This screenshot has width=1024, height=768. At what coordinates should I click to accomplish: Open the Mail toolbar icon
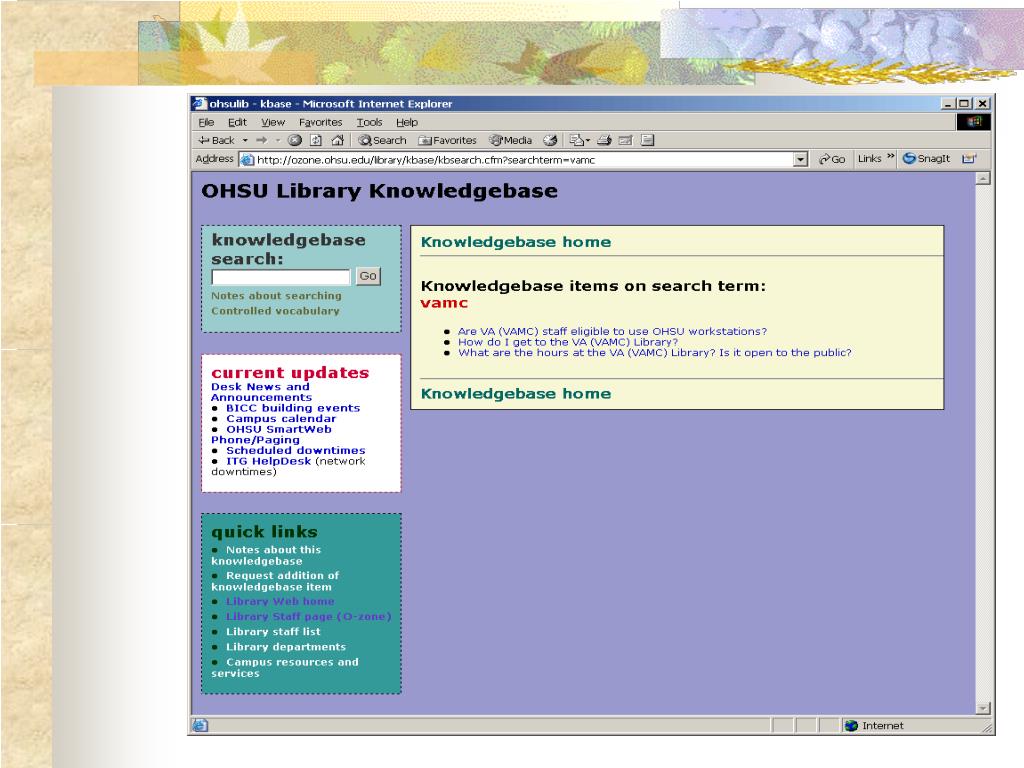[x=579, y=140]
